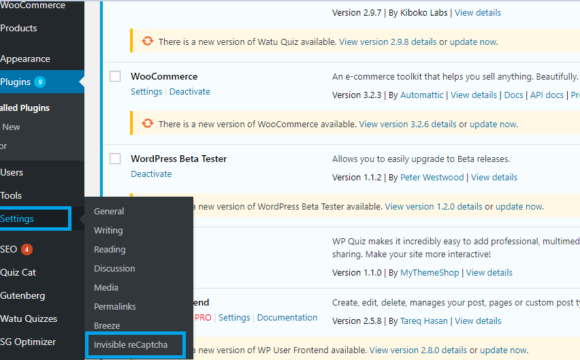This screenshot has width=580, height=360.
Task: Click 'Allows you to easily upgrade' description
Action: tap(421, 159)
